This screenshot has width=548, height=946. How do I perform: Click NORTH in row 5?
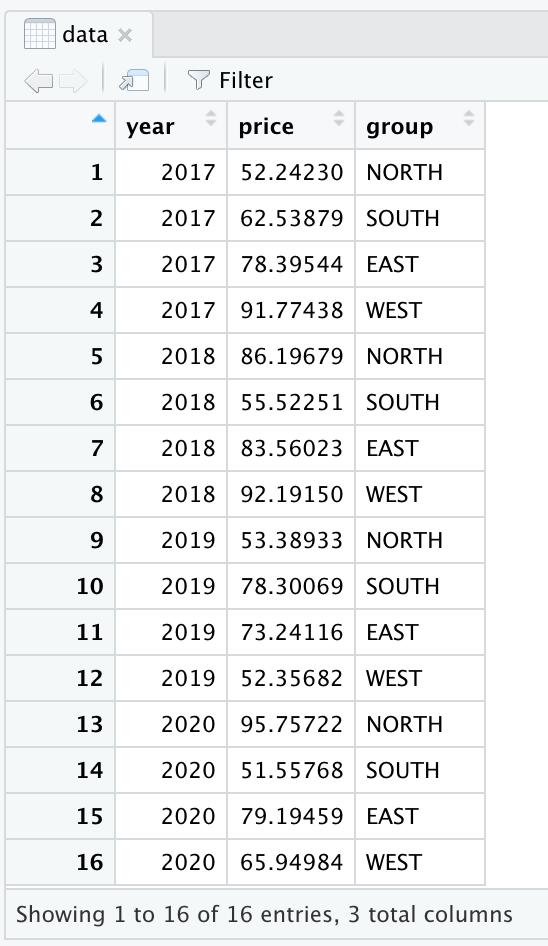coord(404,356)
